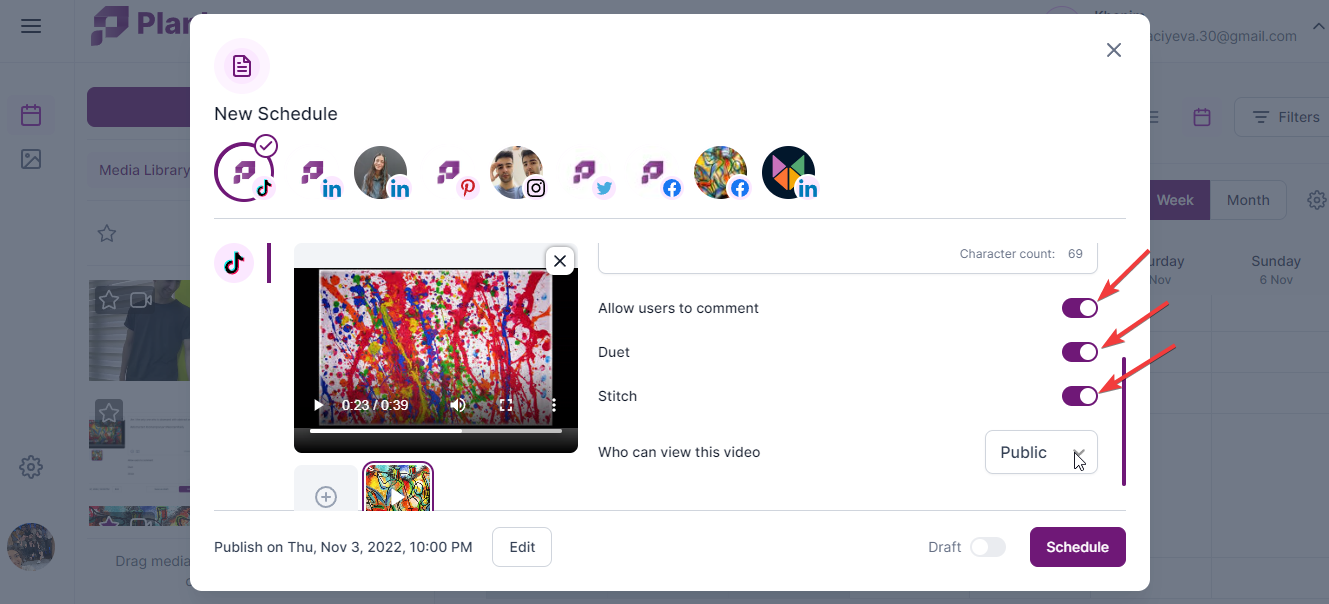
Task: Select the painting-avatar Facebook page
Action: pos(721,173)
